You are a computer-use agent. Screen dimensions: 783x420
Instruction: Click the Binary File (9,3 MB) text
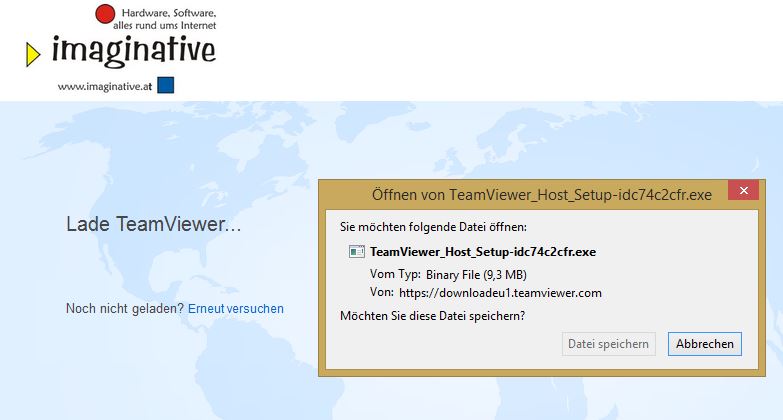point(476,275)
